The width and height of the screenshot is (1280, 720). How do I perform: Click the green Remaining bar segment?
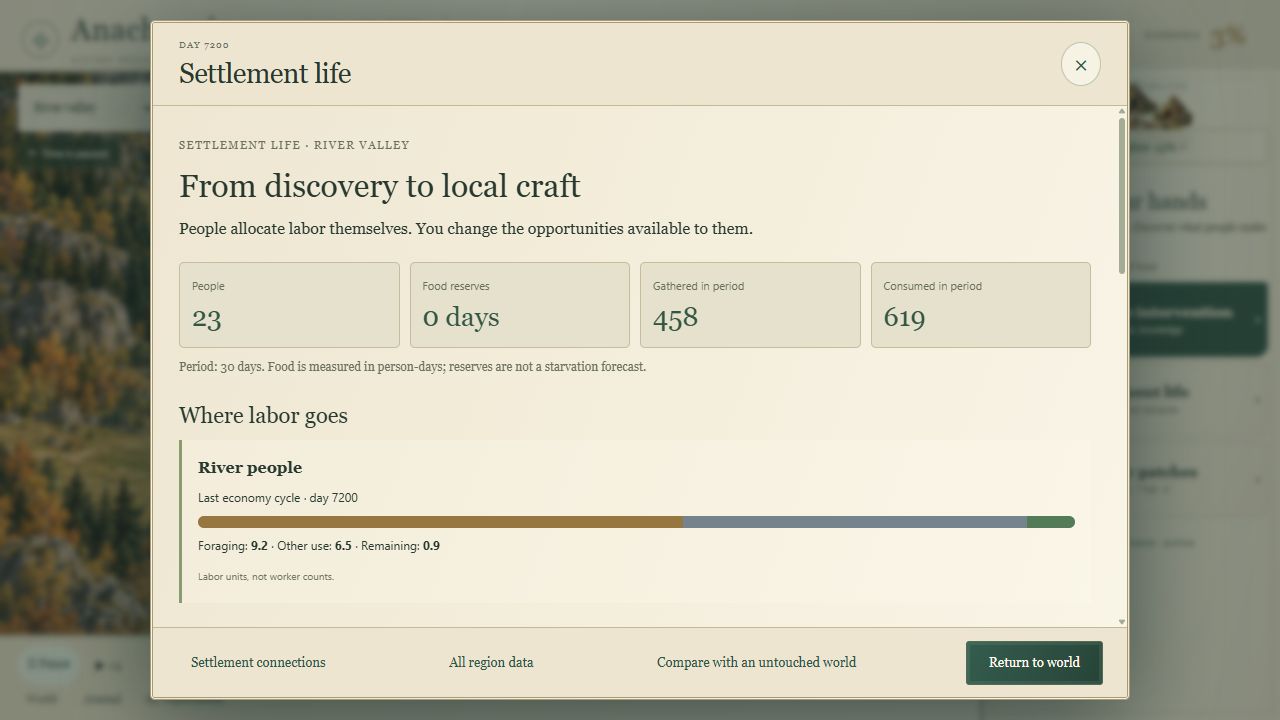tap(1051, 522)
